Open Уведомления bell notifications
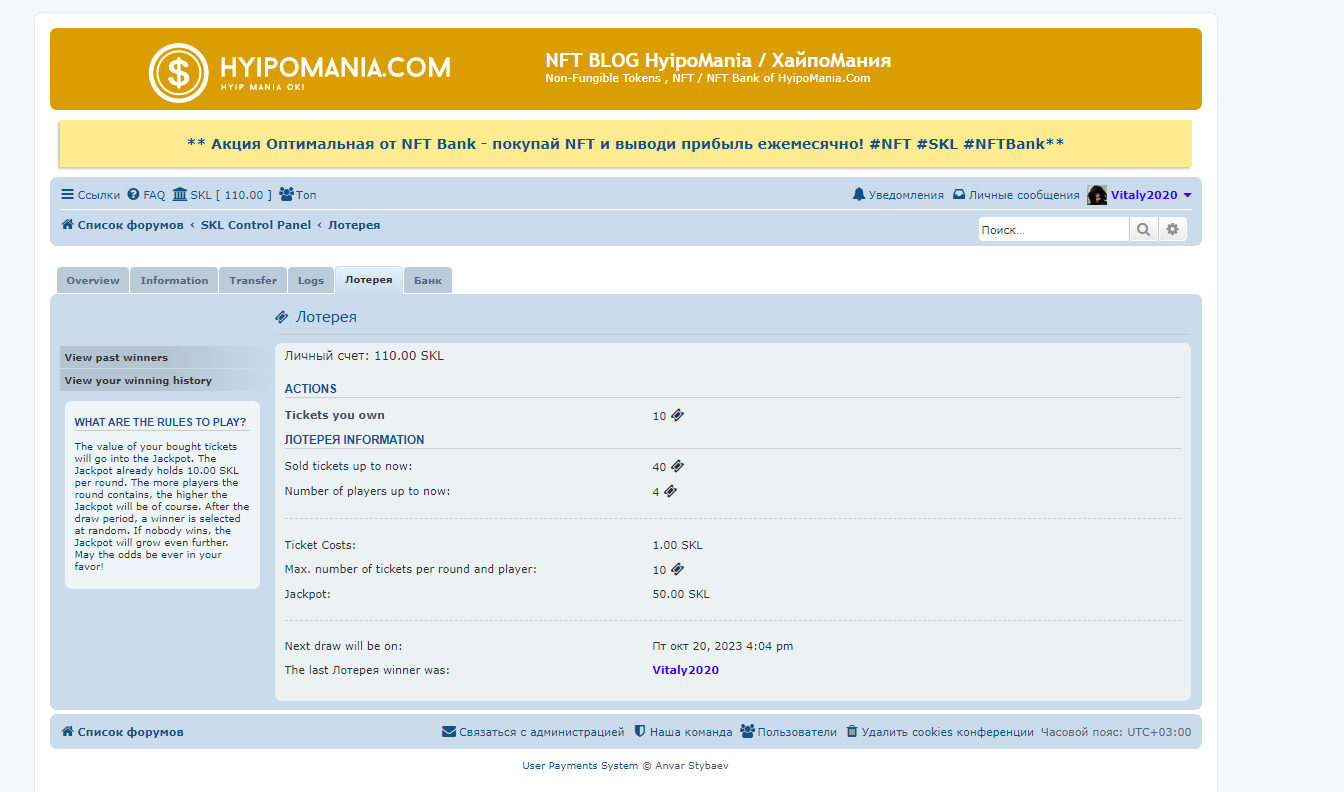The height and width of the screenshot is (792, 1344). point(898,195)
